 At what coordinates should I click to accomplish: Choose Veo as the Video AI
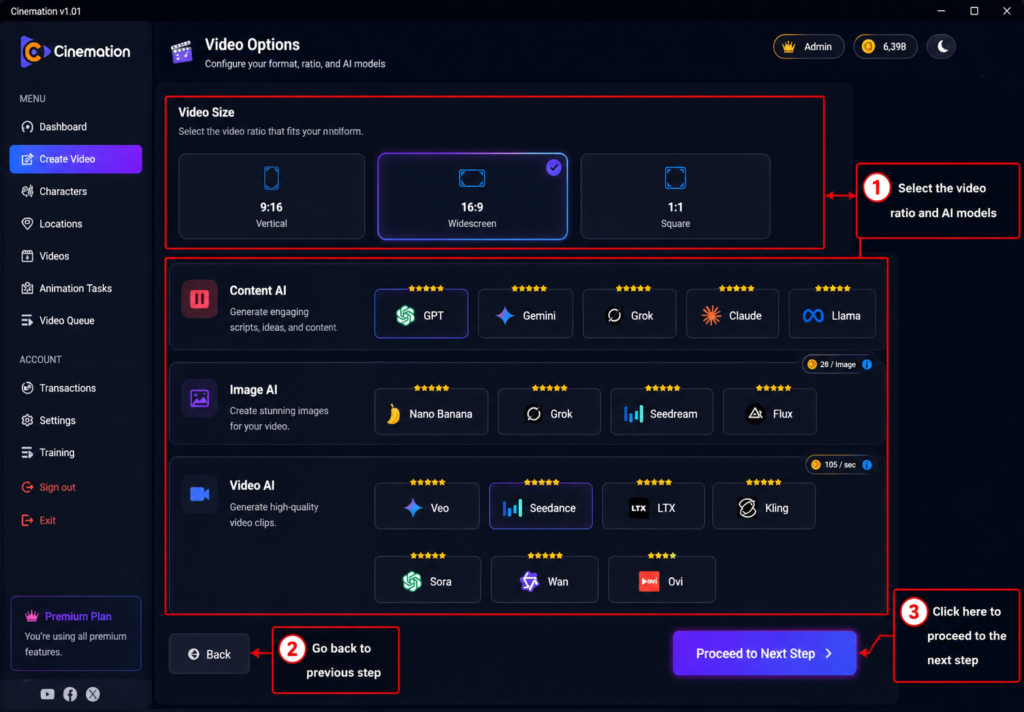pyautogui.click(x=426, y=506)
